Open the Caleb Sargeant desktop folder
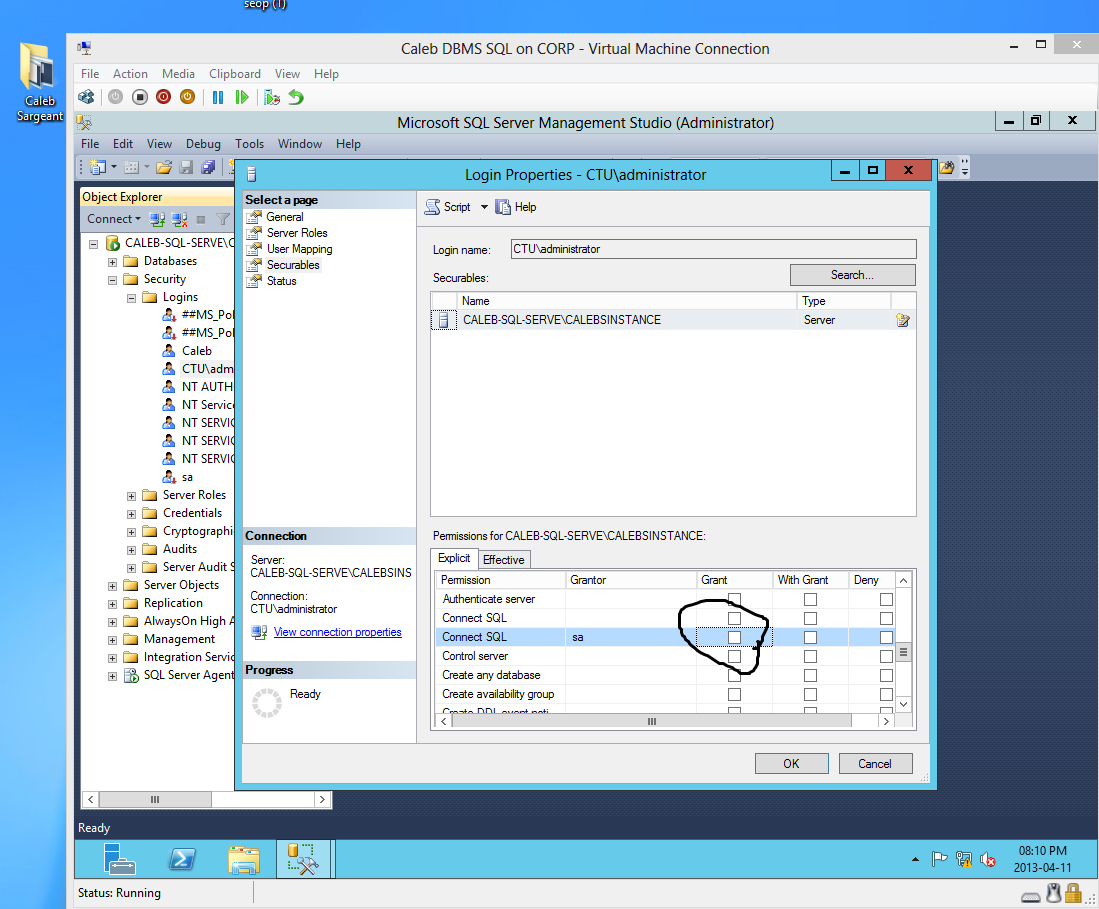This screenshot has width=1099, height=909. coord(39,83)
